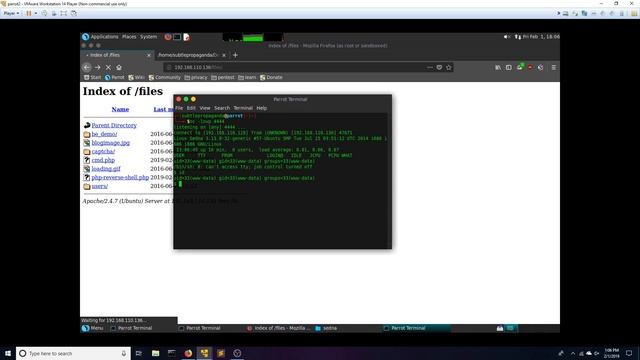Open Firefox from the Windows taskbar
Screen dimensions: 640x360
coord(188,353)
